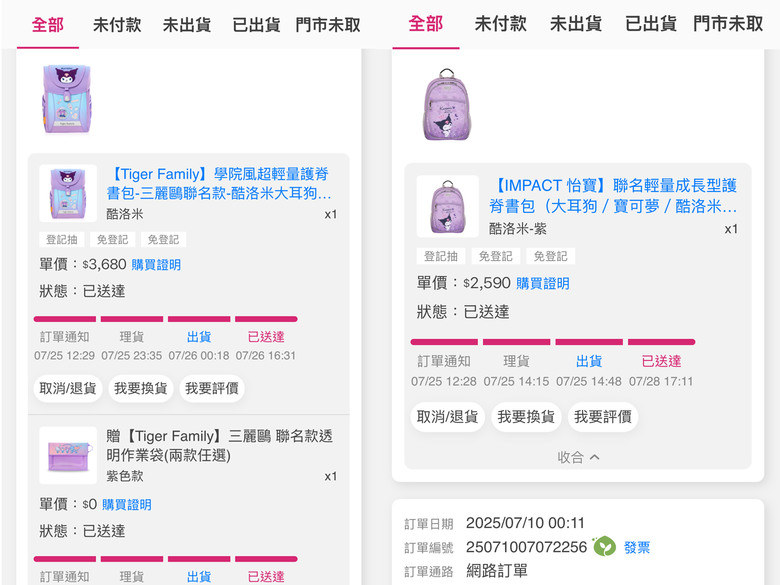The image size is (780, 585).
Task: Open 發票 link for order 25071007072256
Action: tap(637, 548)
